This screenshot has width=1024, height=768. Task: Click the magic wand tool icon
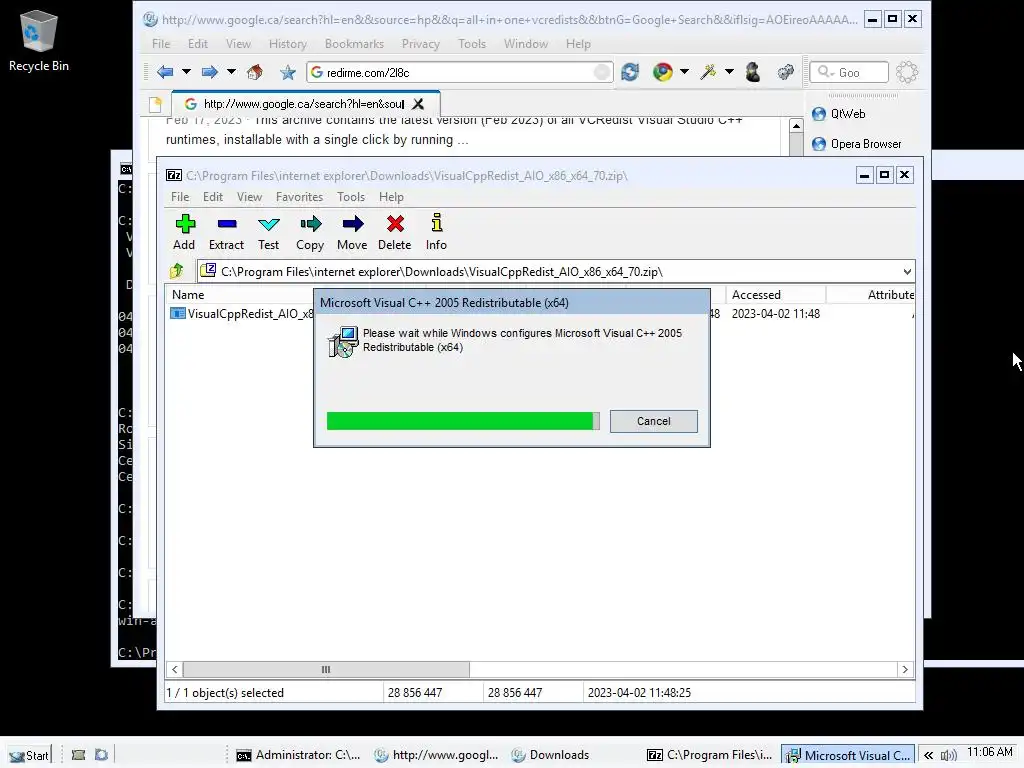point(708,72)
